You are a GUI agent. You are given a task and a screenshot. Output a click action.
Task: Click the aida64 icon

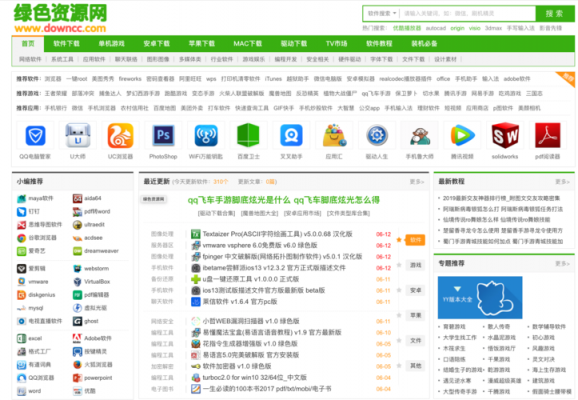point(77,199)
